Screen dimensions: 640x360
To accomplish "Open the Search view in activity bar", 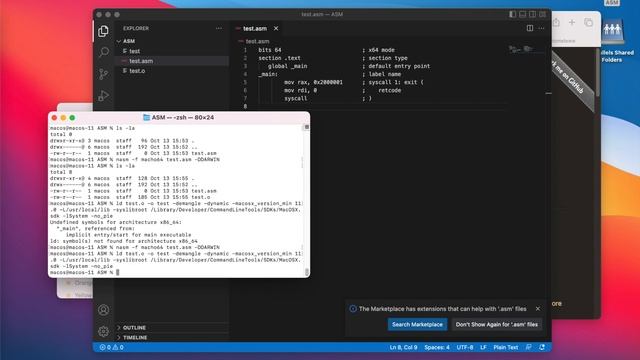I will (x=104, y=52).
